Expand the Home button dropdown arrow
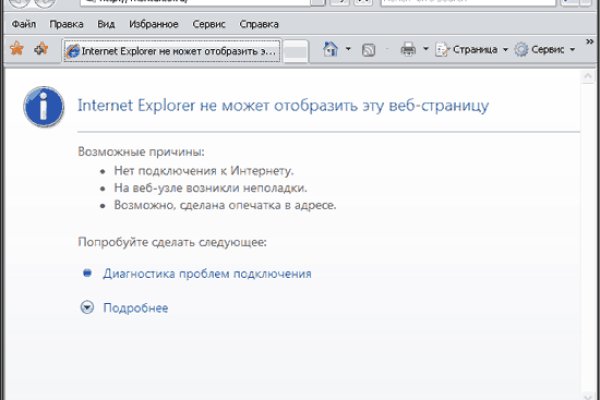Image resolution: width=600 pixels, height=400 pixels. (x=348, y=48)
